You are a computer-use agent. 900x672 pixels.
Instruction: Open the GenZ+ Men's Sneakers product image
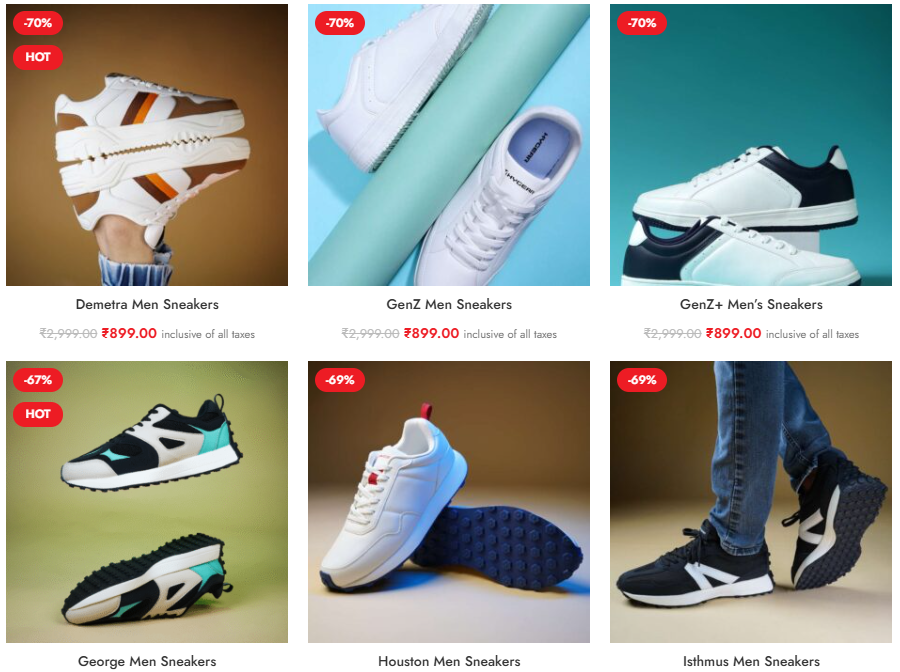coord(751,145)
